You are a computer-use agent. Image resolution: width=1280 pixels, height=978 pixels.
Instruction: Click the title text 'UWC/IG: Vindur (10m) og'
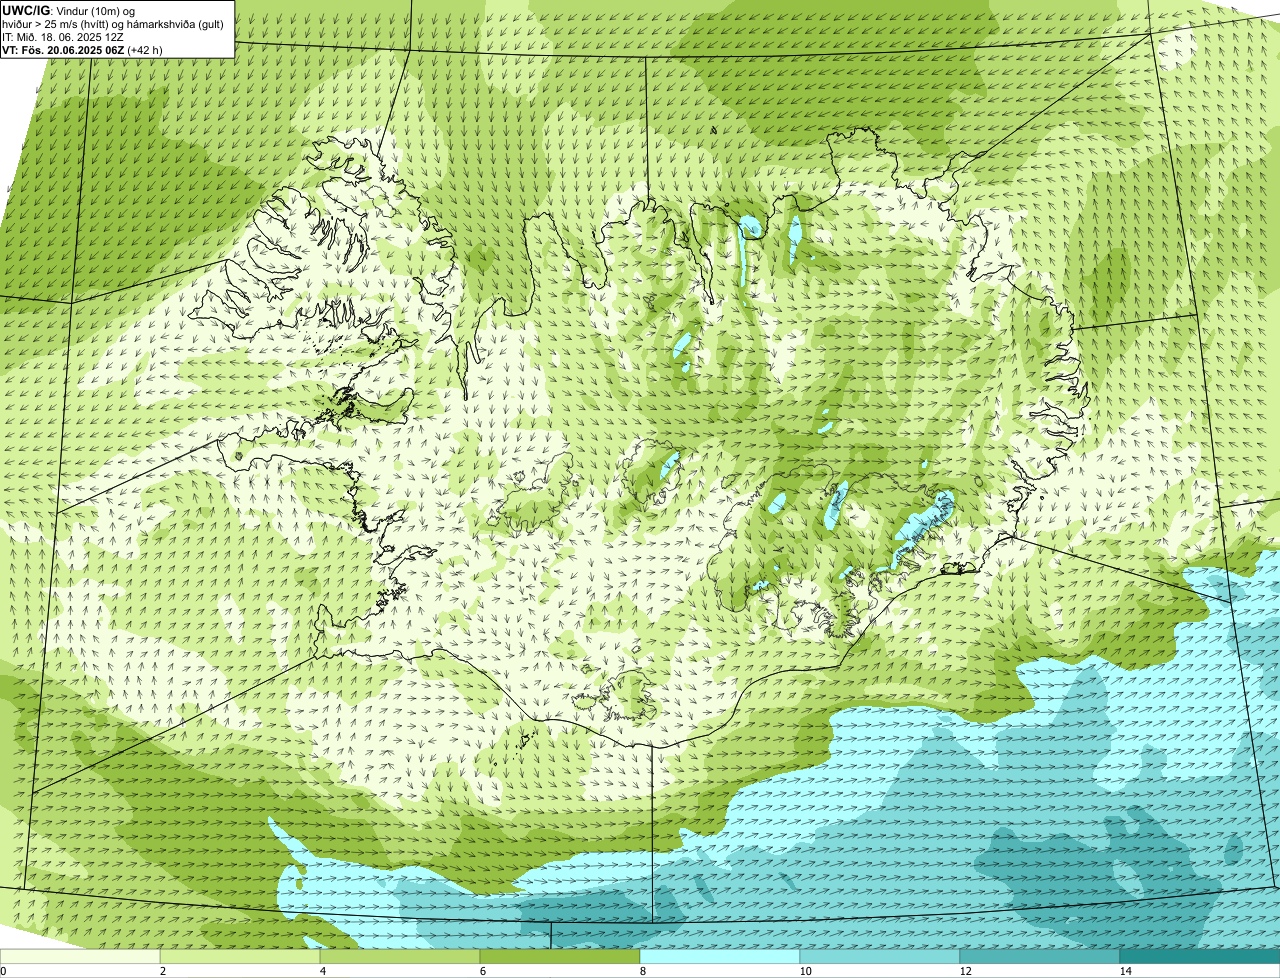pos(67,10)
